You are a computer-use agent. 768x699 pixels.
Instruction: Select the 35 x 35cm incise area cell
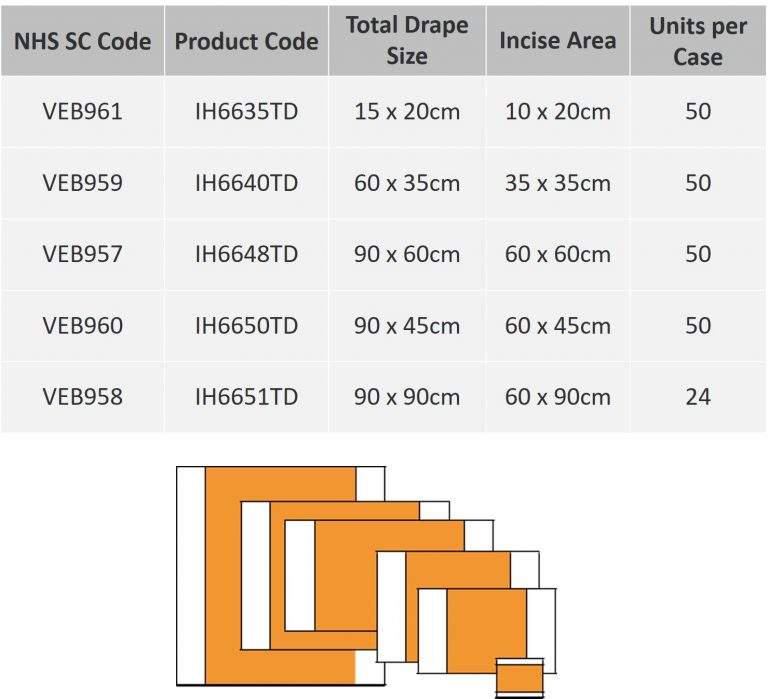[x=558, y=183]
